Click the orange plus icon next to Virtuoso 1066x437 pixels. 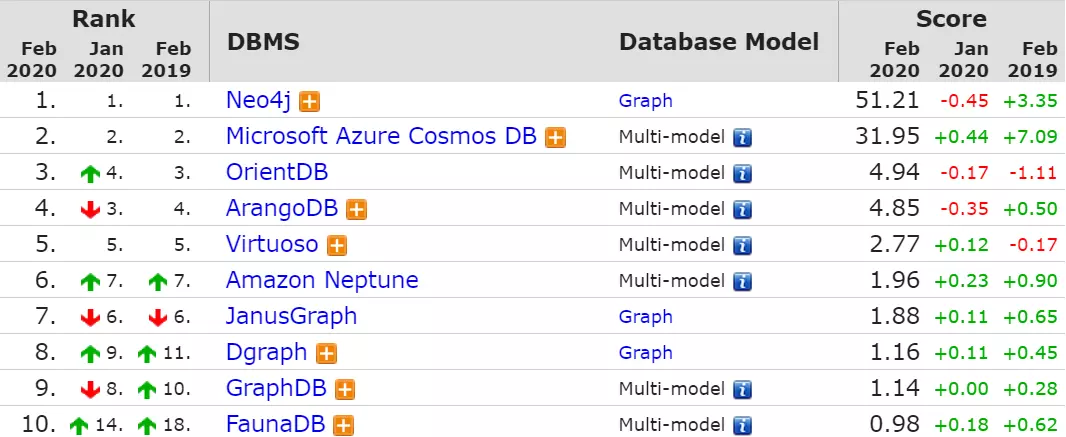coord(337,245)
